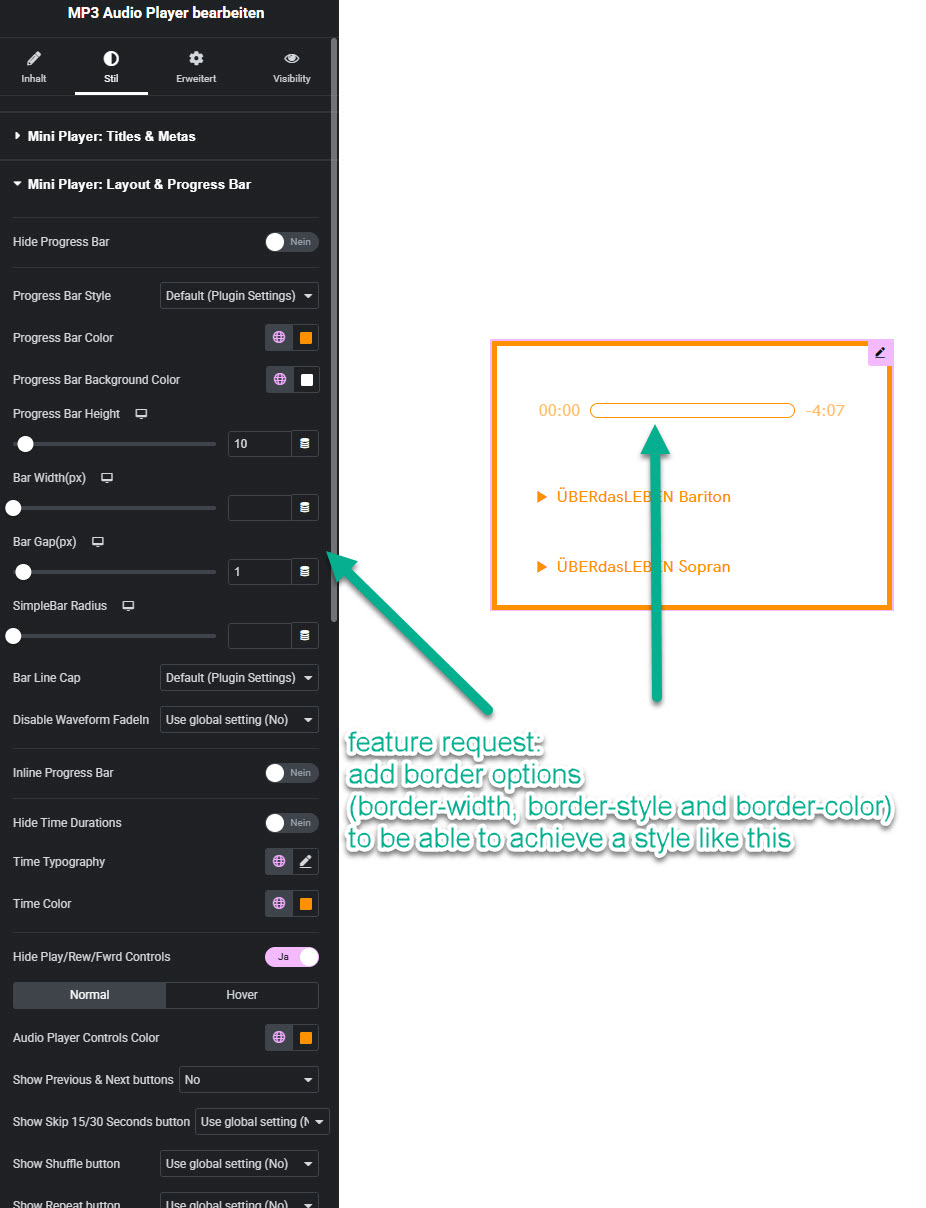Open Time Typography pencil edit icon
The width and height of the screenshot is (926, 1208).
(306, 862)
